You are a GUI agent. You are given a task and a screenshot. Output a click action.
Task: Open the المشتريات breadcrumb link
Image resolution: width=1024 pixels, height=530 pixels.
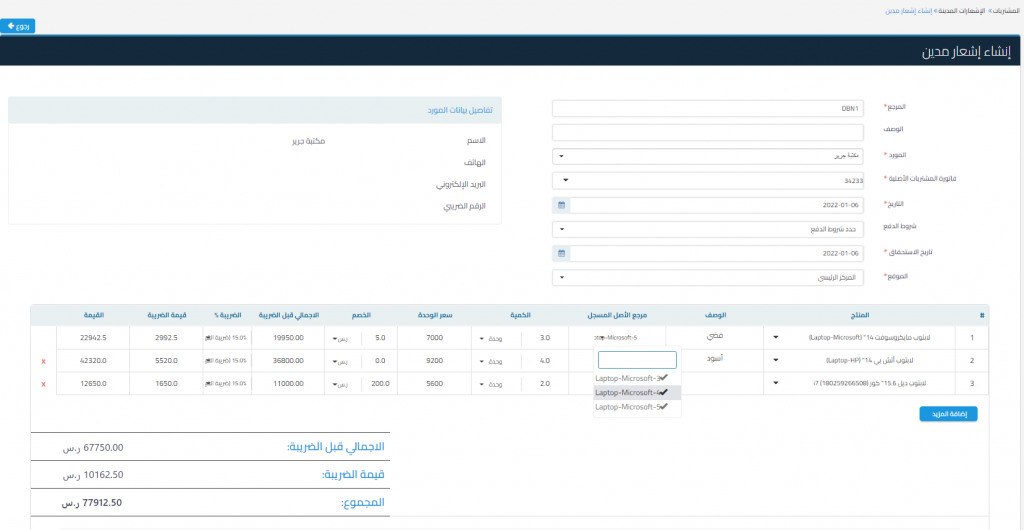pyautogui.click(x=1007, y=11)
